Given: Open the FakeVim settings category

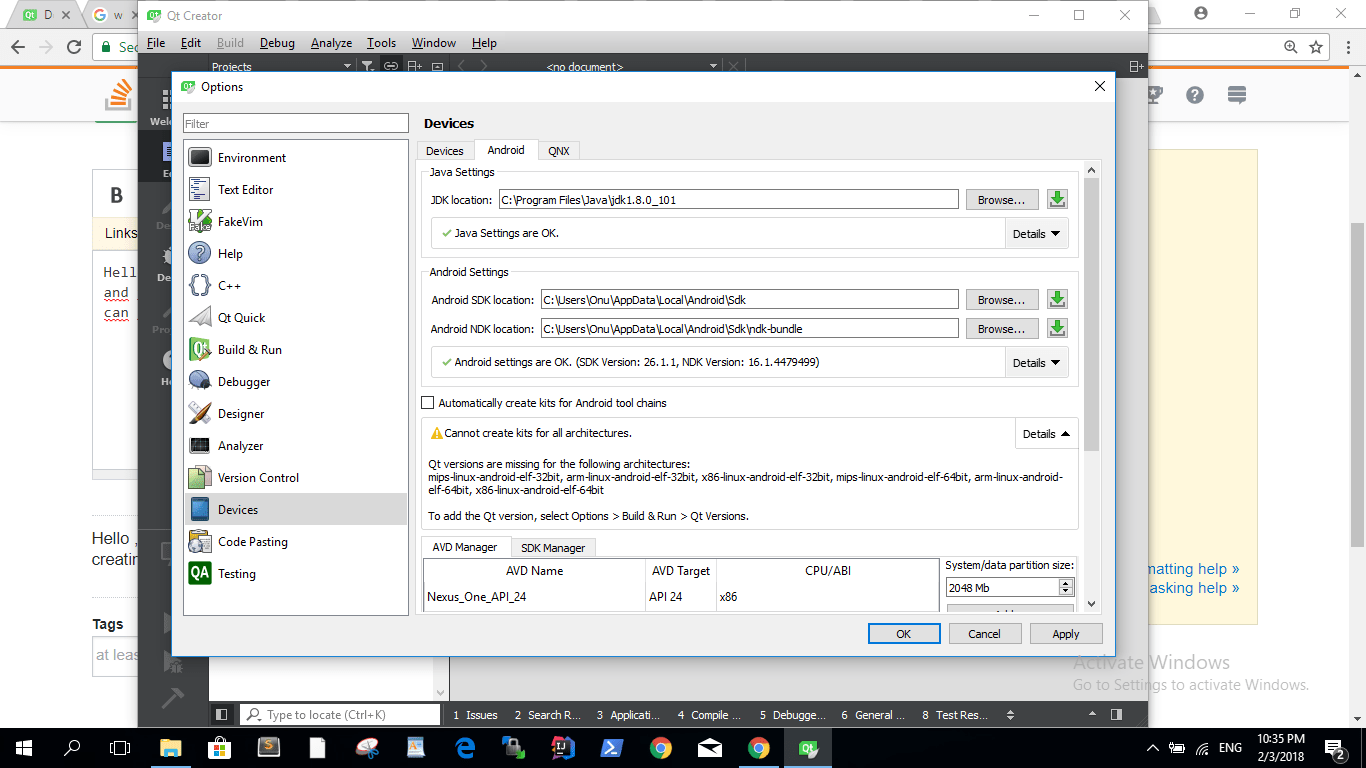Looking at the screenshot, I should pyautogui.click(x=240, y=222).
